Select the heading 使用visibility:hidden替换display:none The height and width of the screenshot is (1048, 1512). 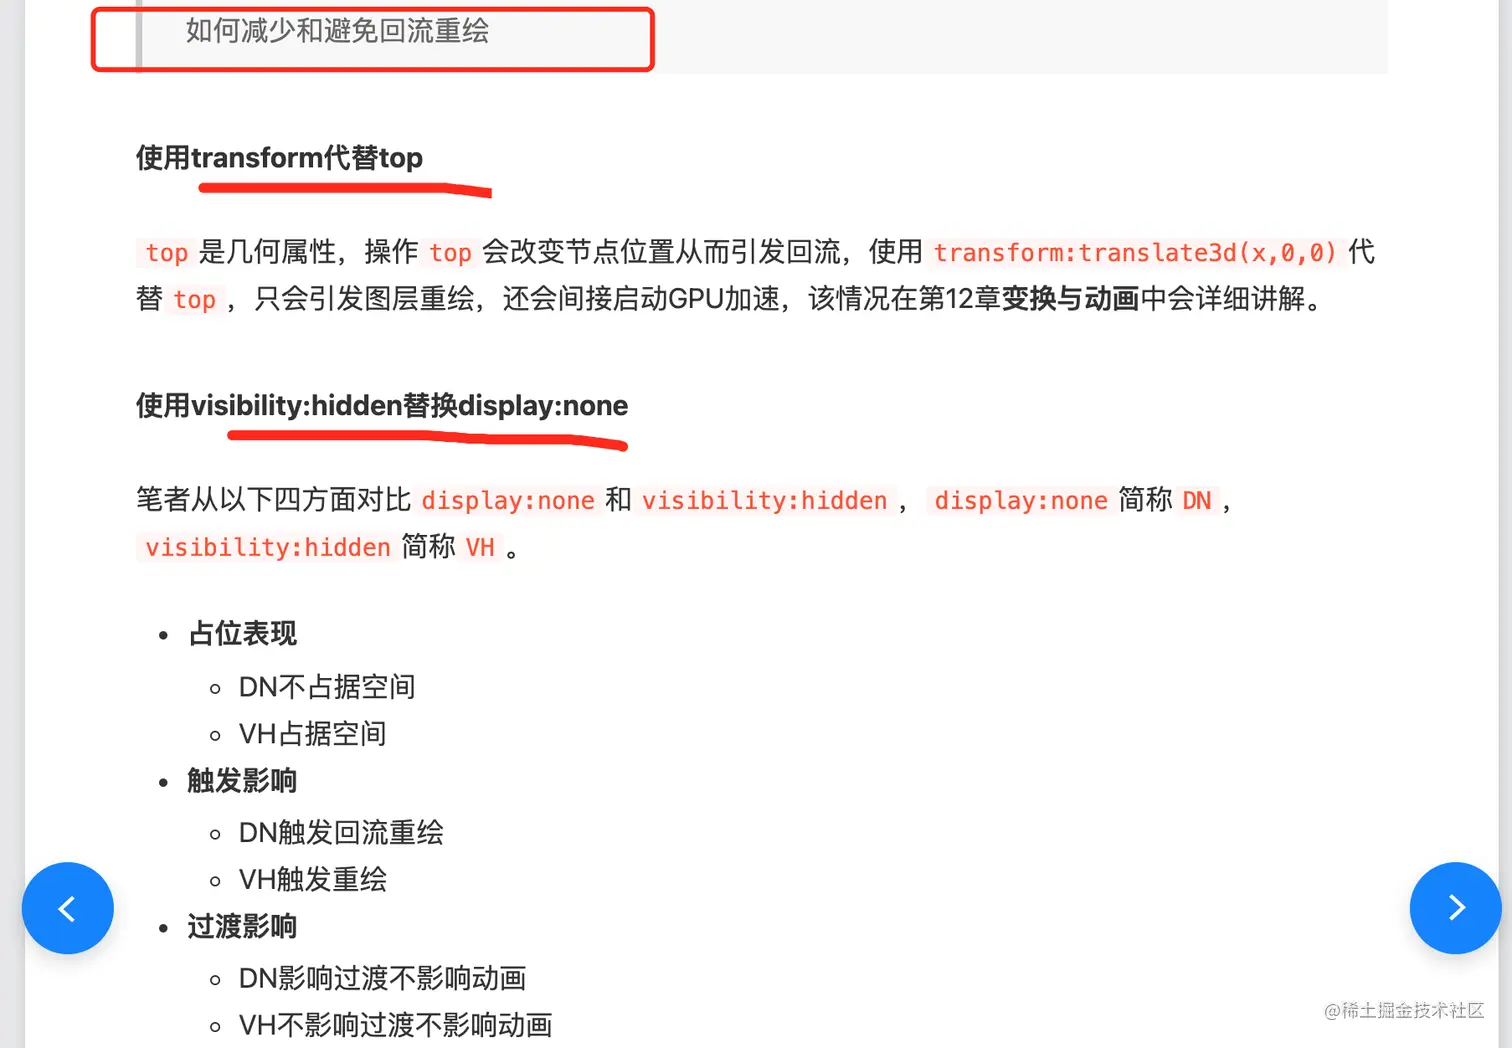point(382,405)
